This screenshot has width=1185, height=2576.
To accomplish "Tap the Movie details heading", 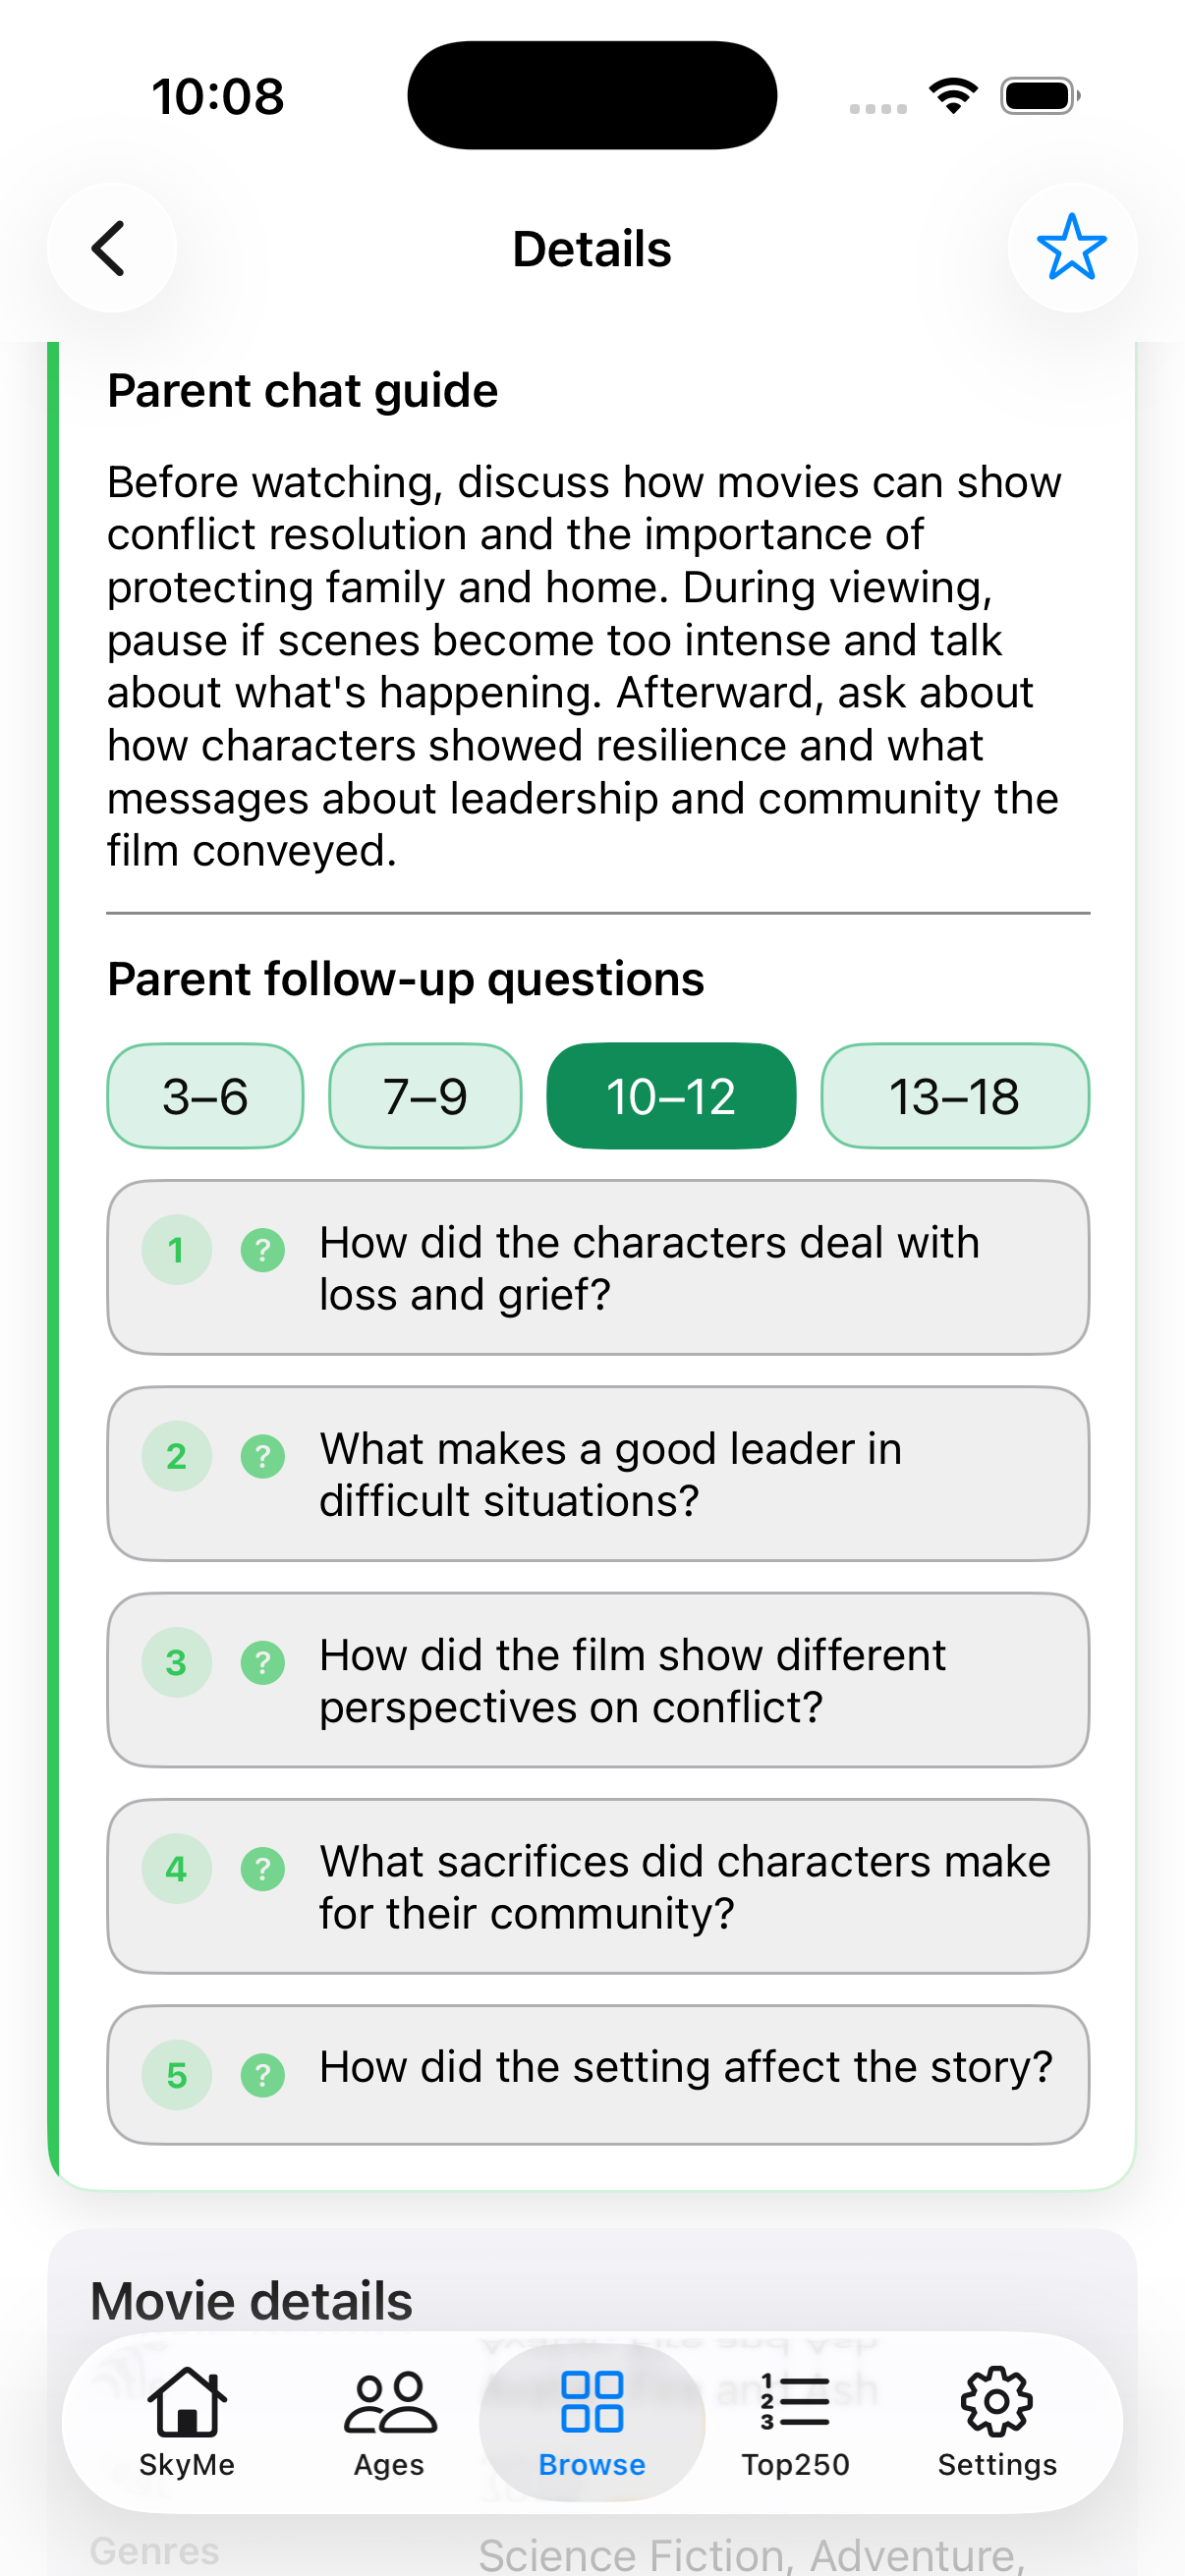I will (x=251, y=2301).
